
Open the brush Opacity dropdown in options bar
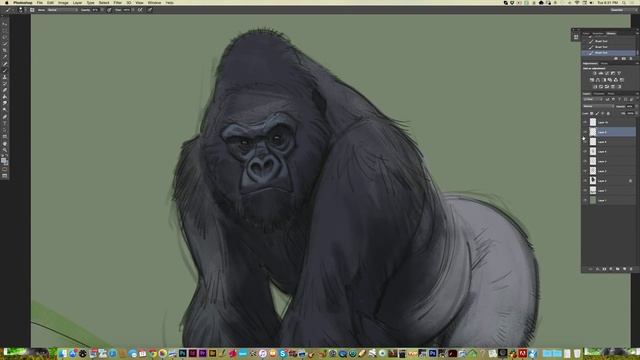pos(102,10)
